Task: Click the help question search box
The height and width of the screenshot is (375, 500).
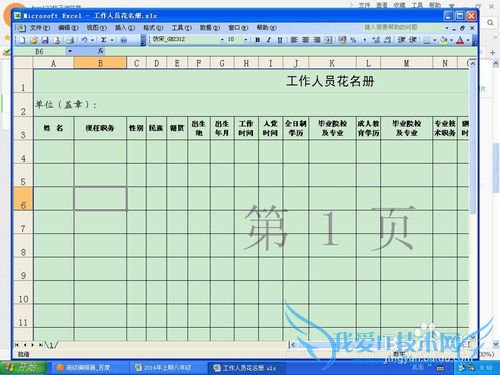Action: pos(402,27)
